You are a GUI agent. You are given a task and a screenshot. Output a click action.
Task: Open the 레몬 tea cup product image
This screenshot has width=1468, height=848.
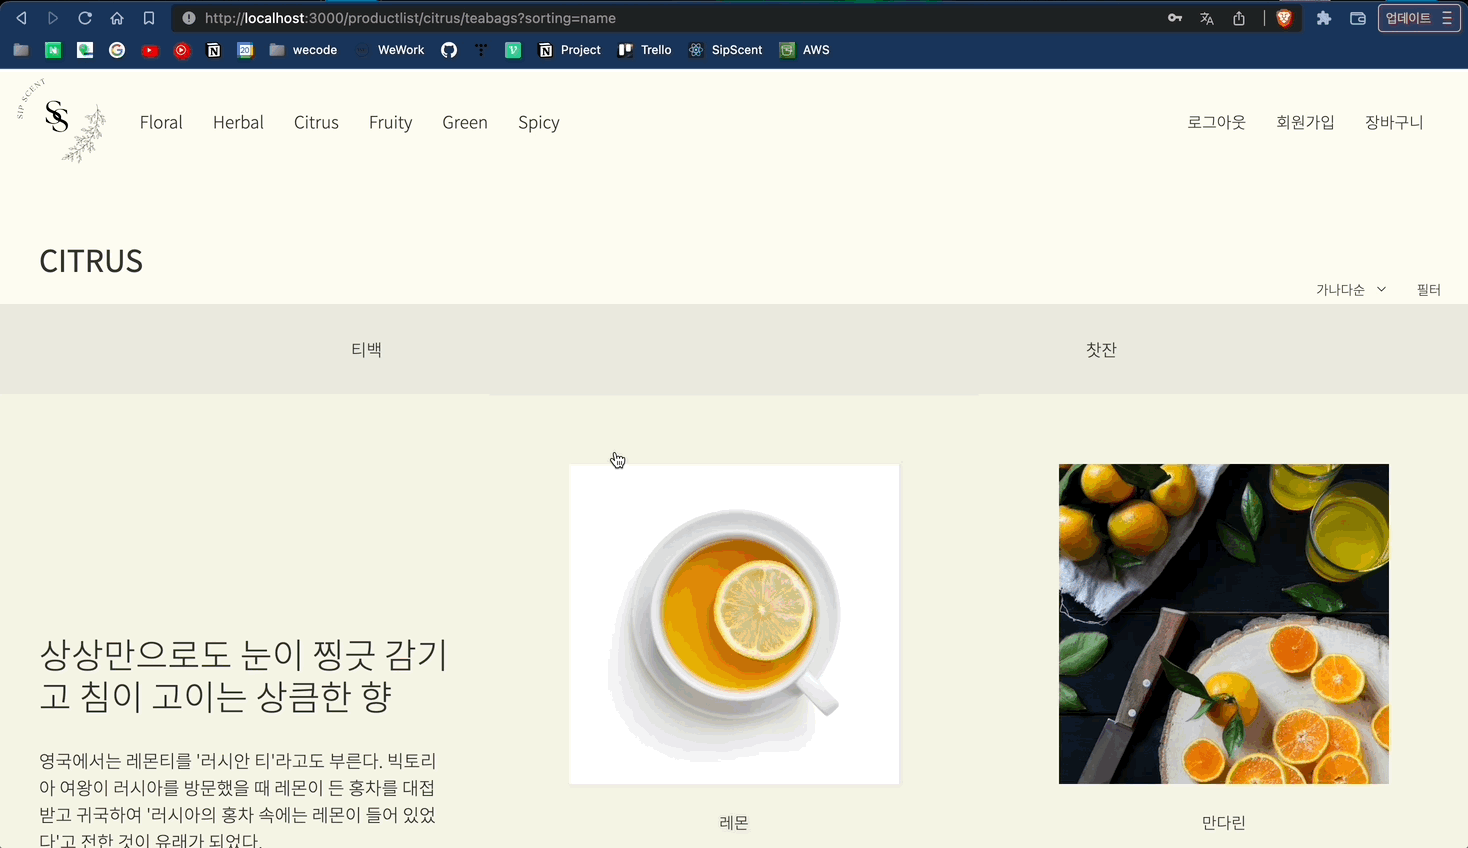click(x=734, y=624)
